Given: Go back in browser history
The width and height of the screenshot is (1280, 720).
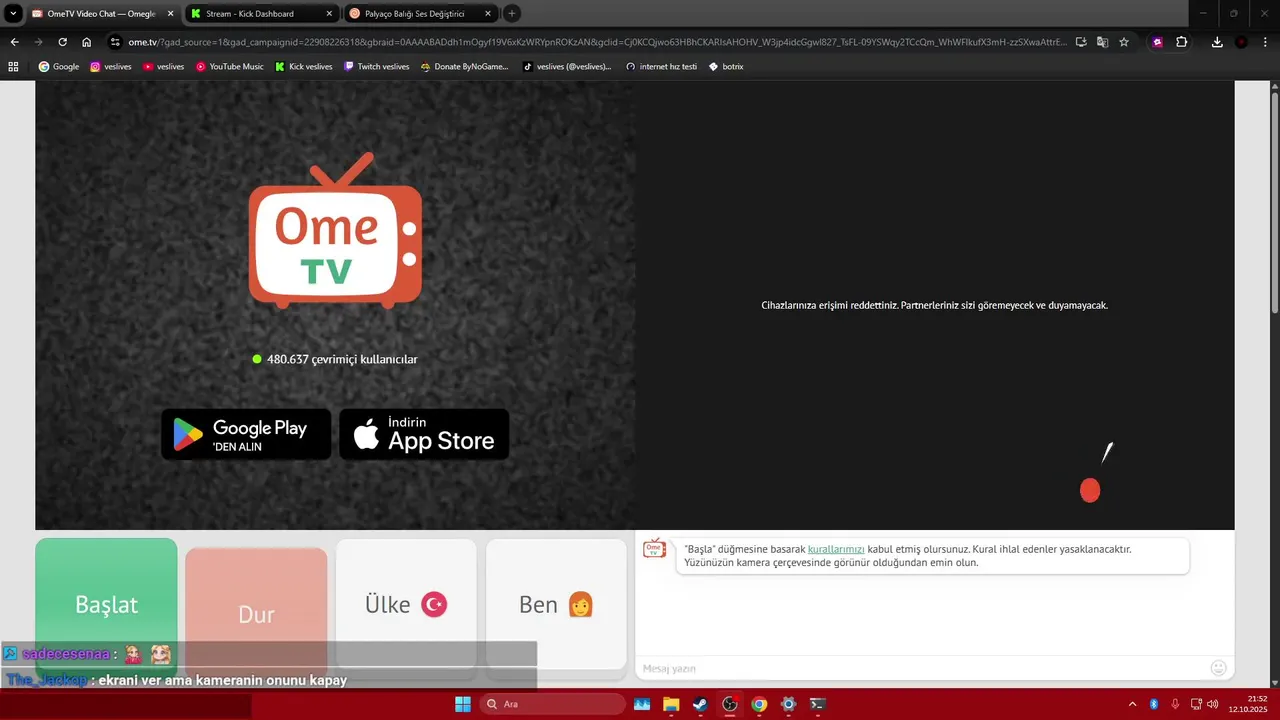Looking at the screenshot, I should click(14, 42).
